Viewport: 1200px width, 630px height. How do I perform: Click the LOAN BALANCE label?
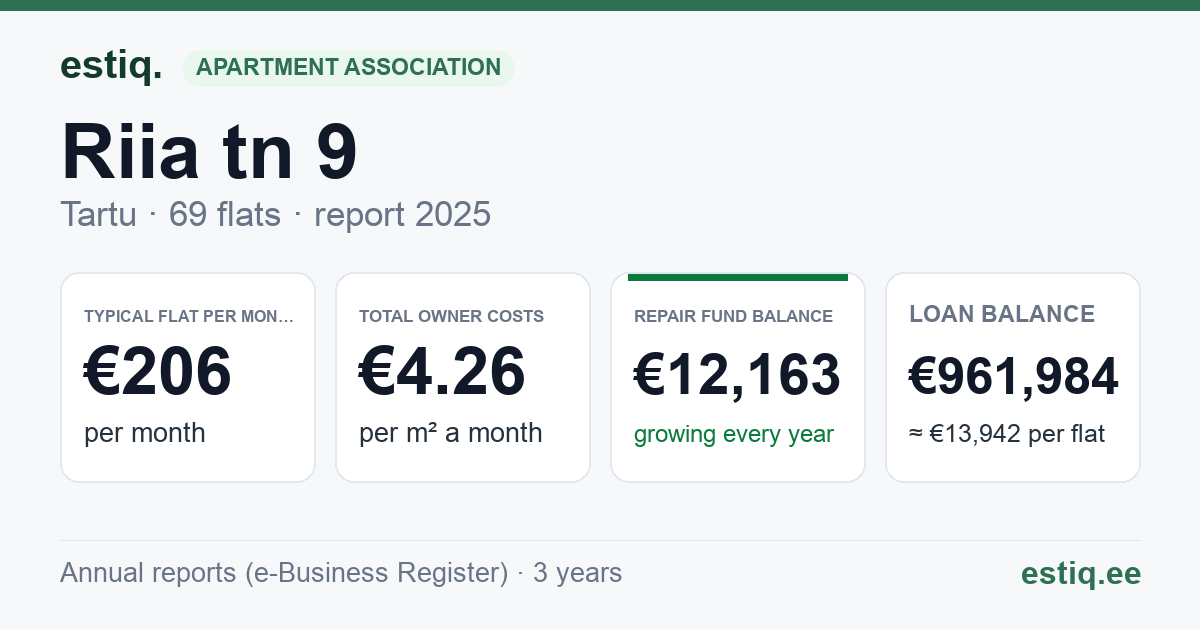point(1002,315)
